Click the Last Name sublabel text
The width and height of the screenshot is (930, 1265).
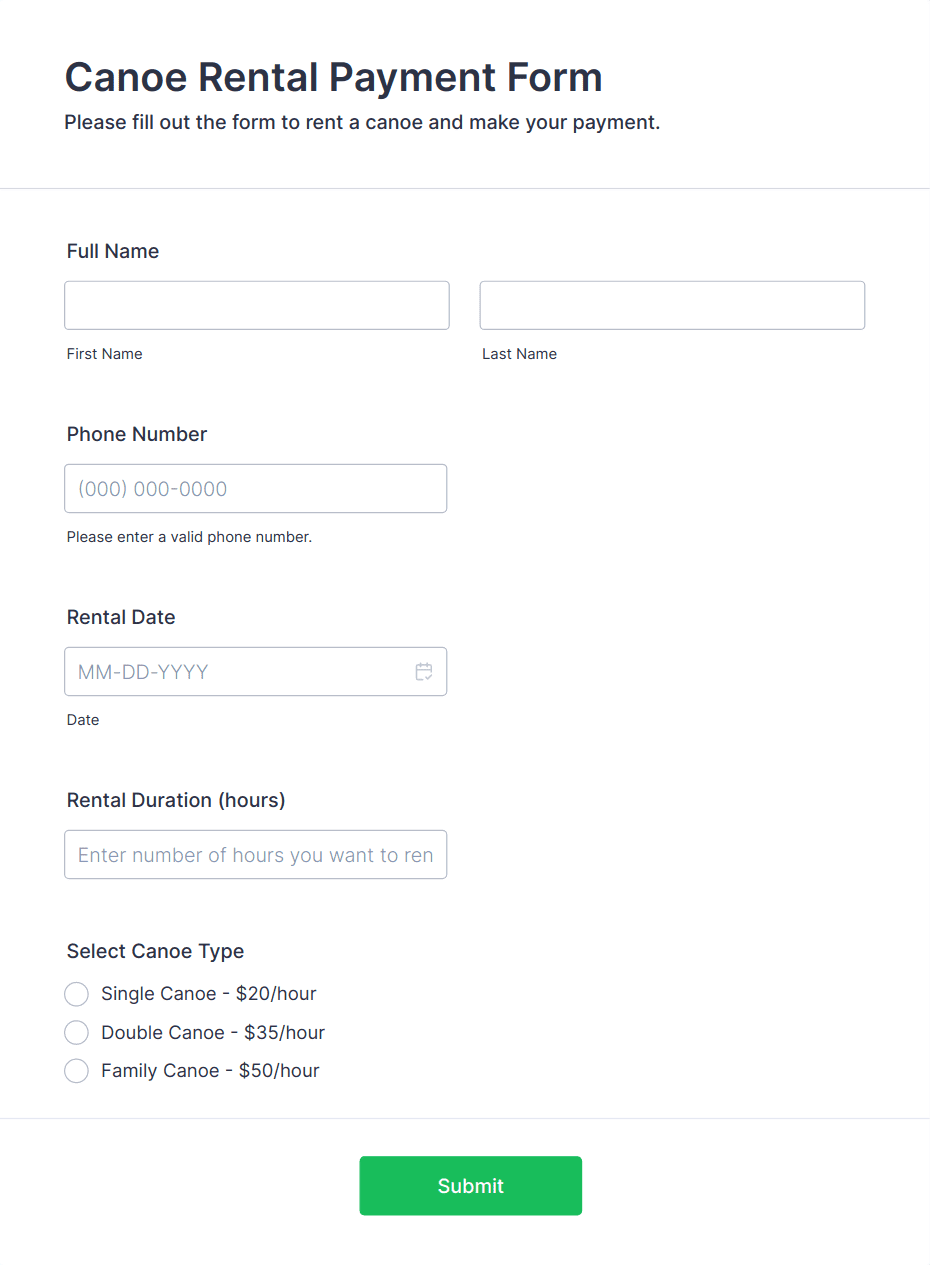(519, 354)
